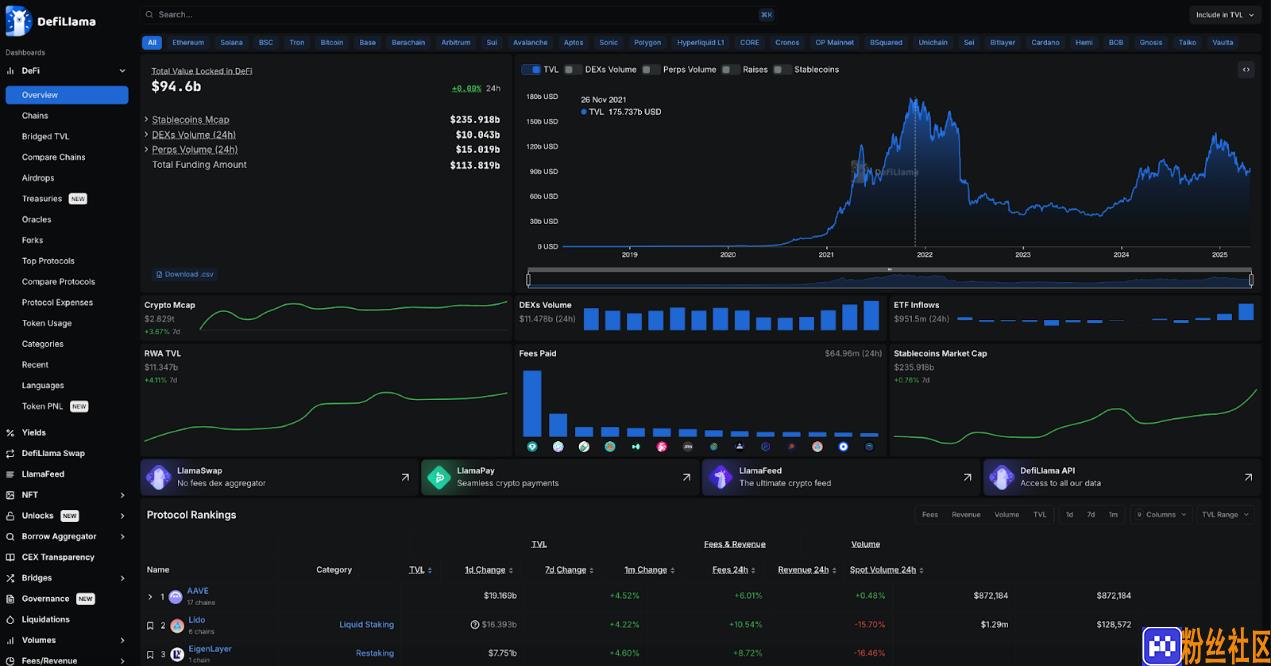Image resolution: width=1271 pixels, height=666 pixels.
Task: Sort by Fees 24h column header
Action: (x=734, y=570)
